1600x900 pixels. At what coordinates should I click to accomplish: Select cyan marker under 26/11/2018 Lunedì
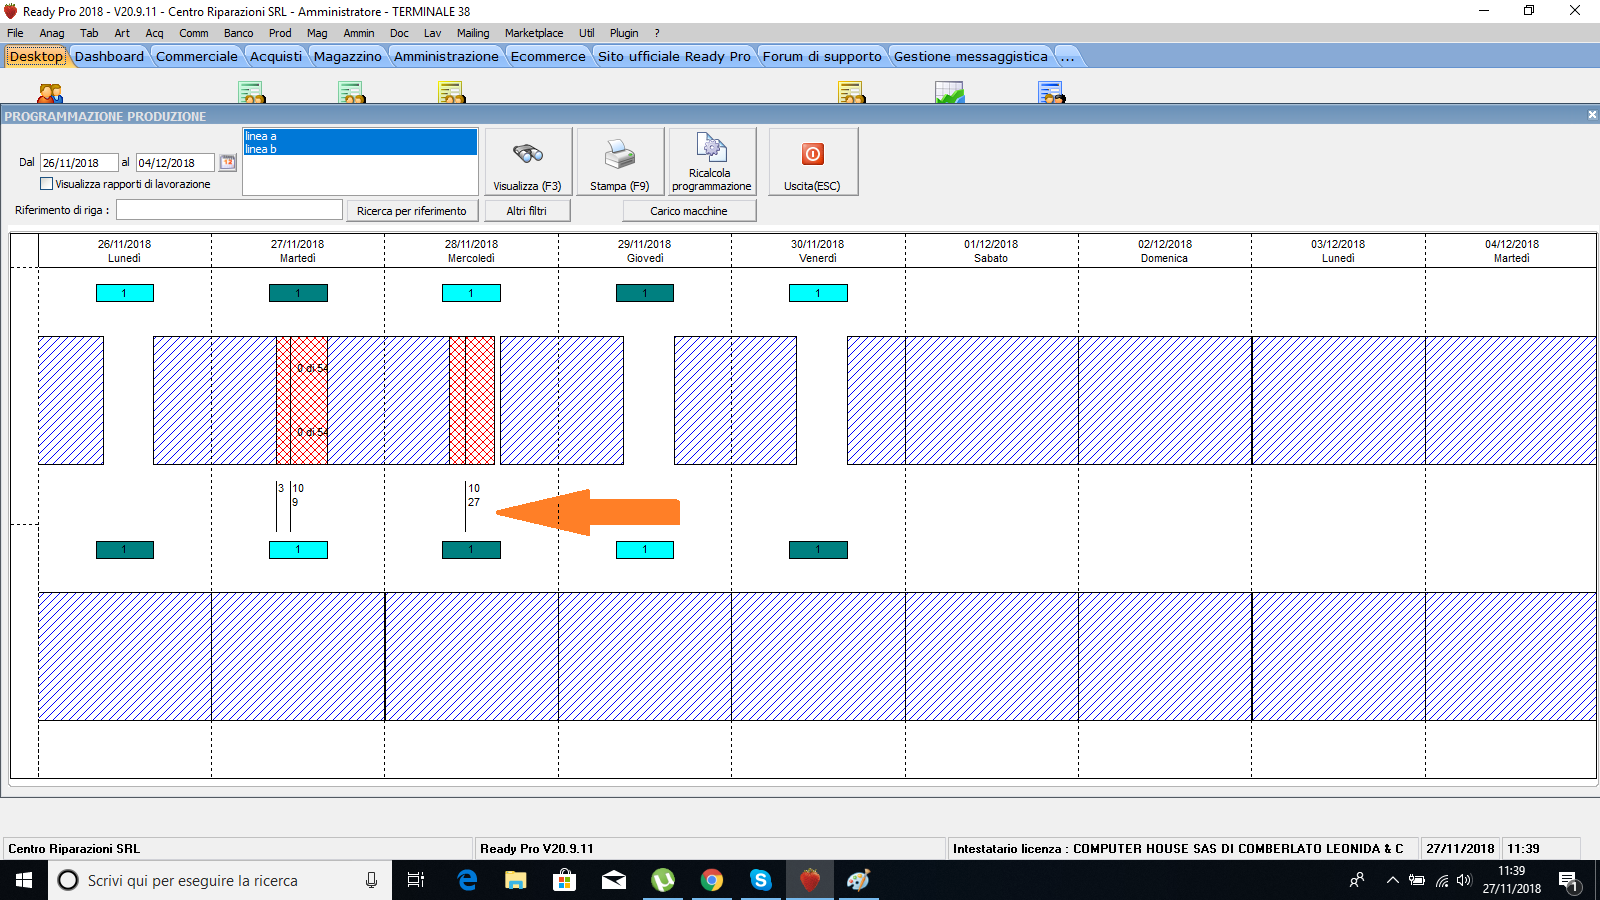(x=125, y=293)
